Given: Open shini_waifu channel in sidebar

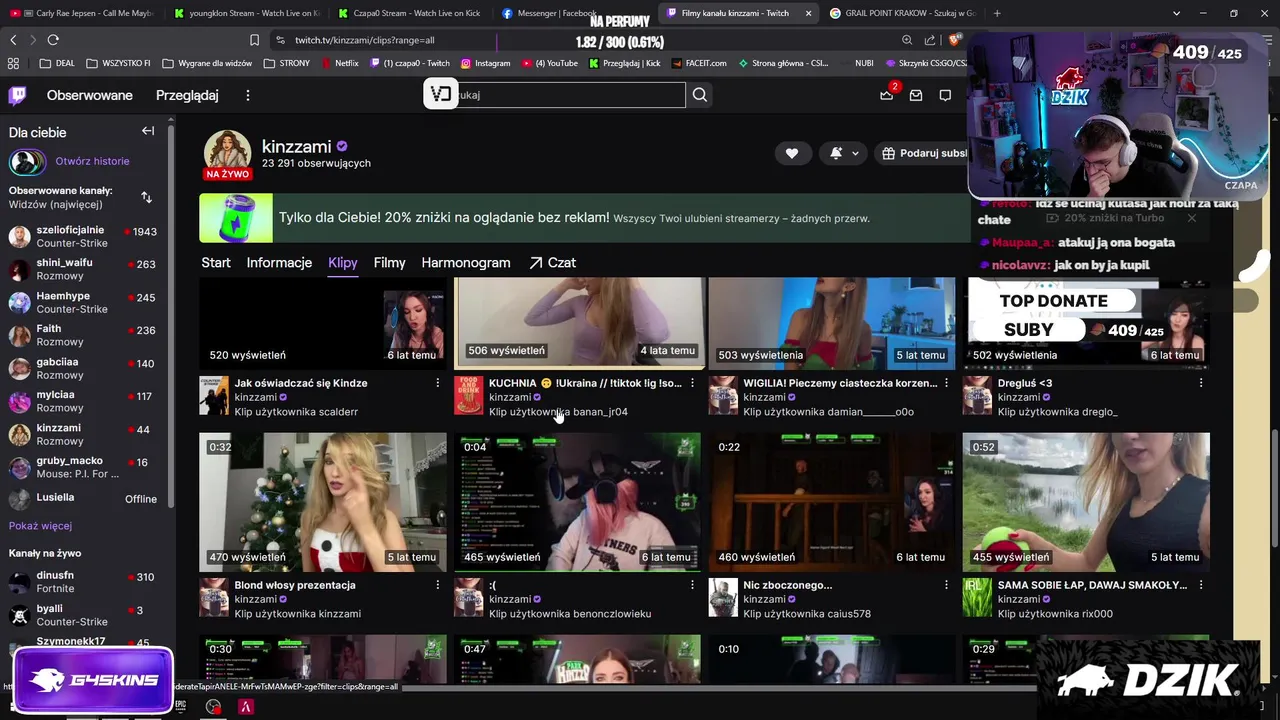Looking at the screenshot, I should (x=83, y=269).
